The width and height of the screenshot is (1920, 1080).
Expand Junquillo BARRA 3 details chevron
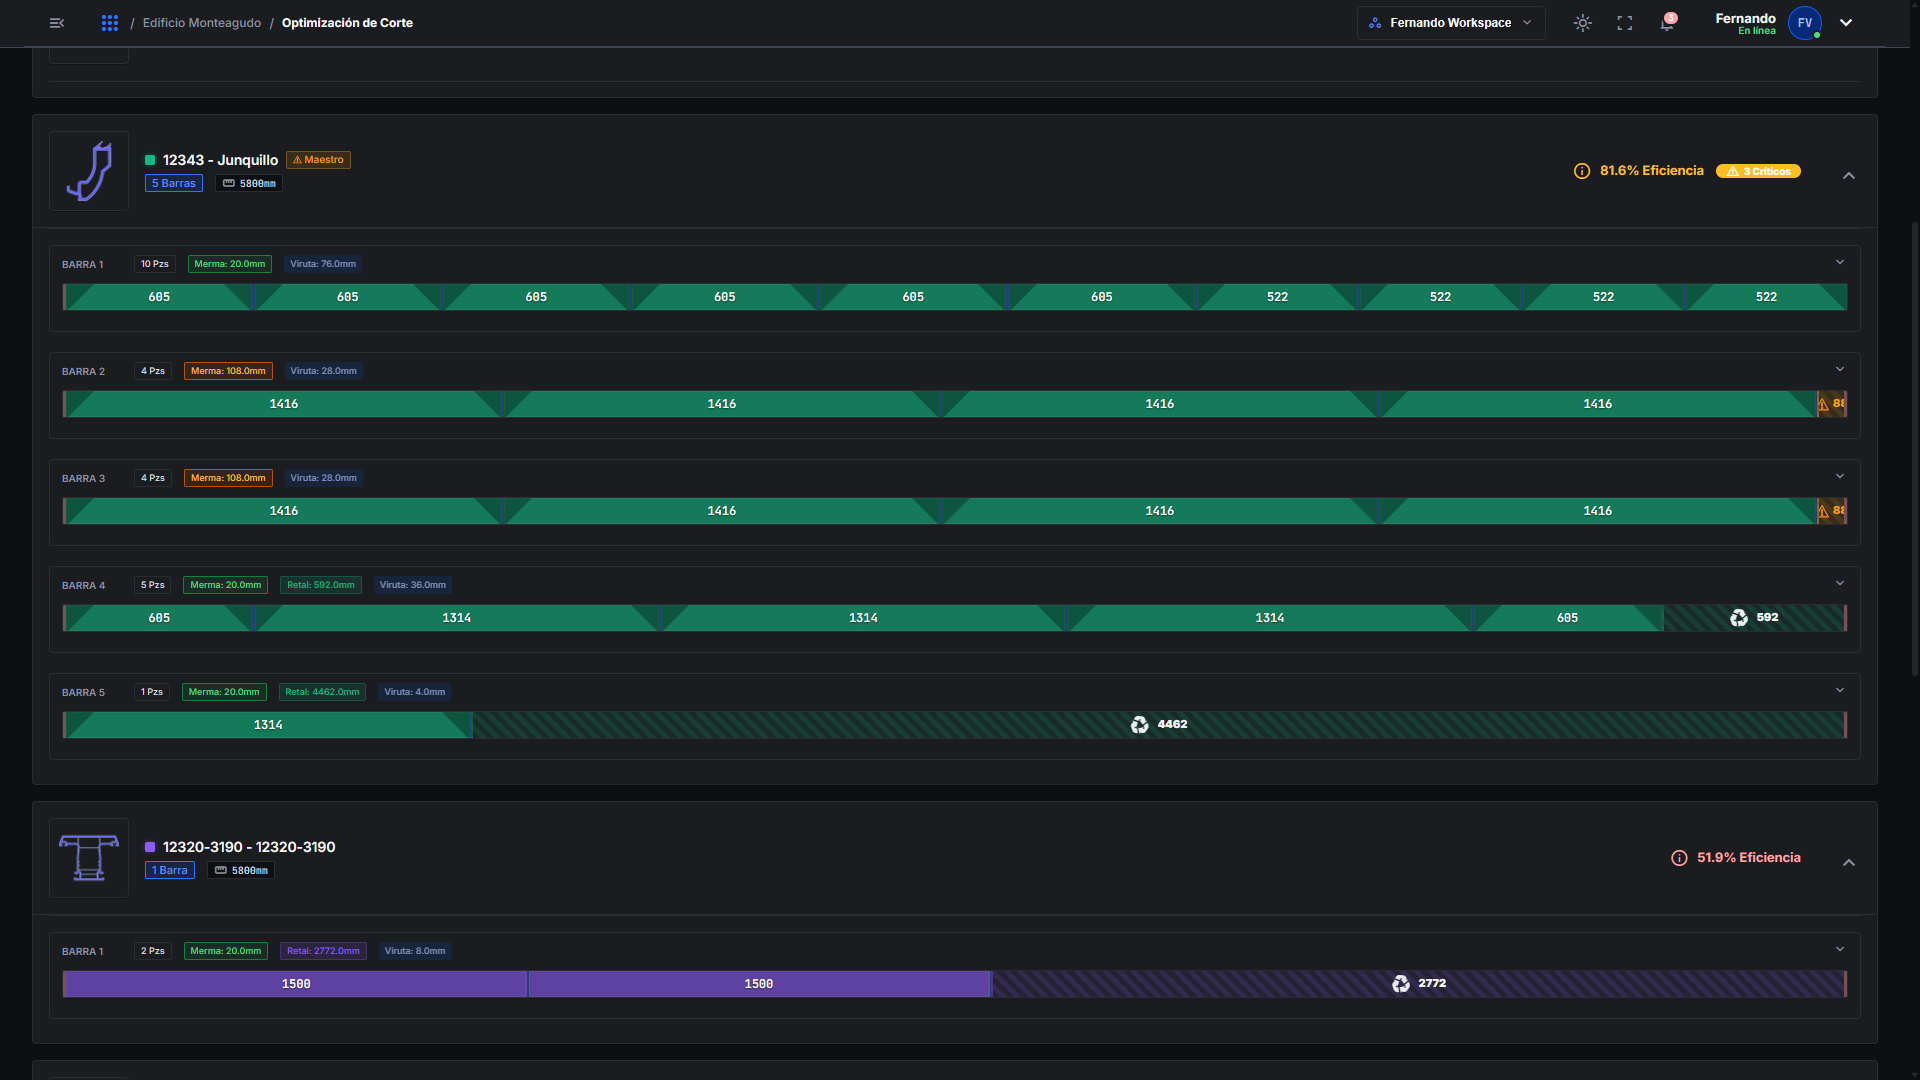1840,476
